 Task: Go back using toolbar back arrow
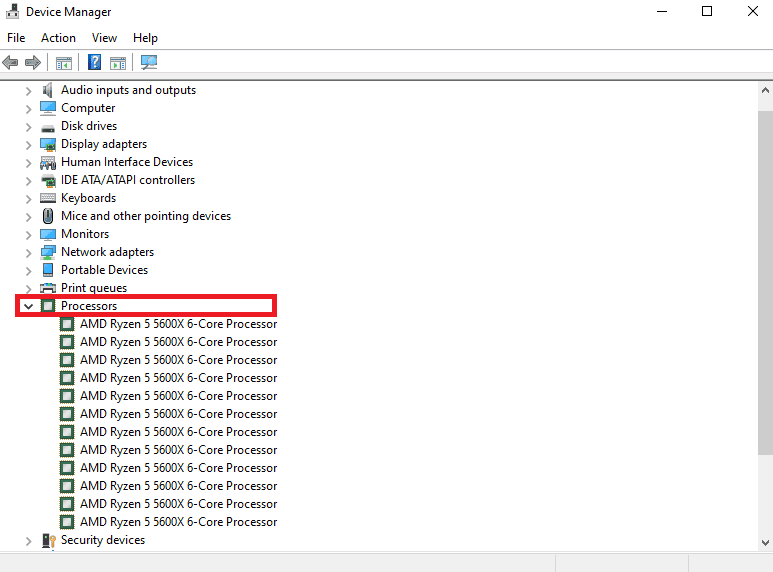(10, 63)
